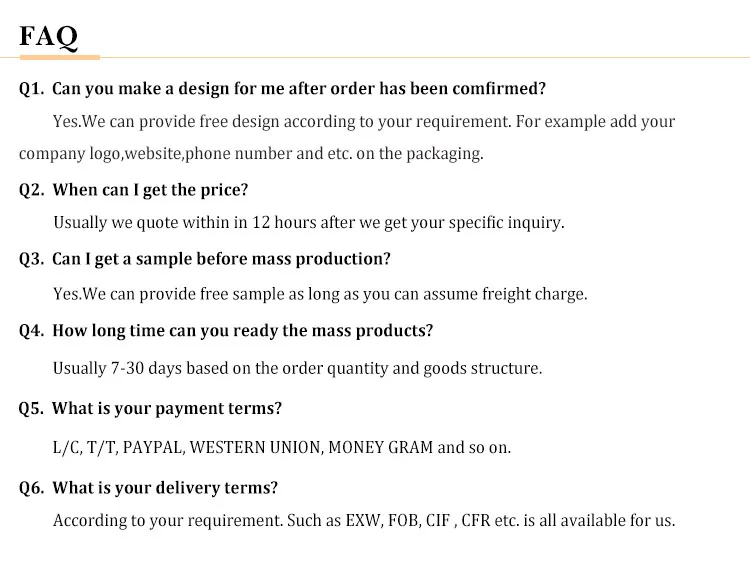Select Q3 sample before mass production
Viewport: 750px width, 563px height.
[x=221, y=259]
